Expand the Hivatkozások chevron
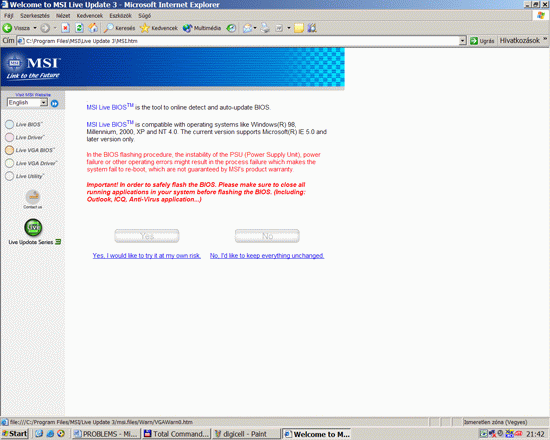Image resolution: width=550 pixels, height=440 pixels. pos(545,39)
